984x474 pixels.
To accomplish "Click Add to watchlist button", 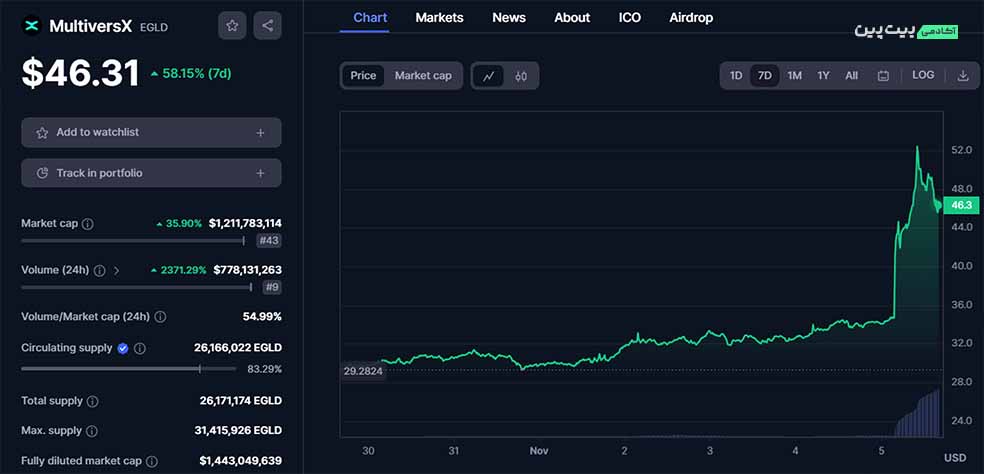I will (x=151, y=132).
